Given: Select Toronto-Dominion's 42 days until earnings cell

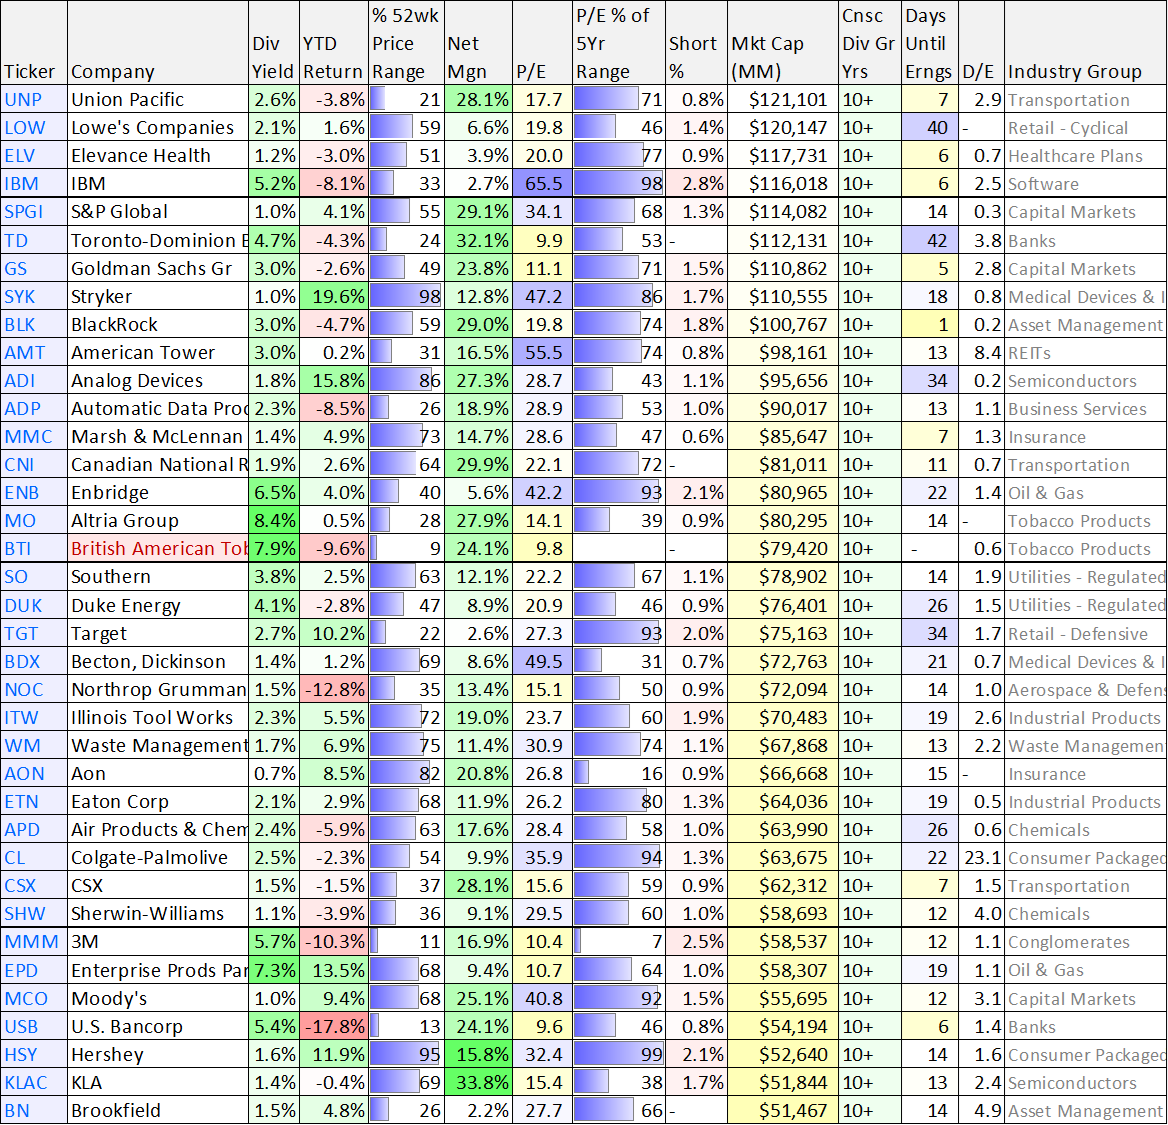Looking at the screenshot, I should coord(929,241).
